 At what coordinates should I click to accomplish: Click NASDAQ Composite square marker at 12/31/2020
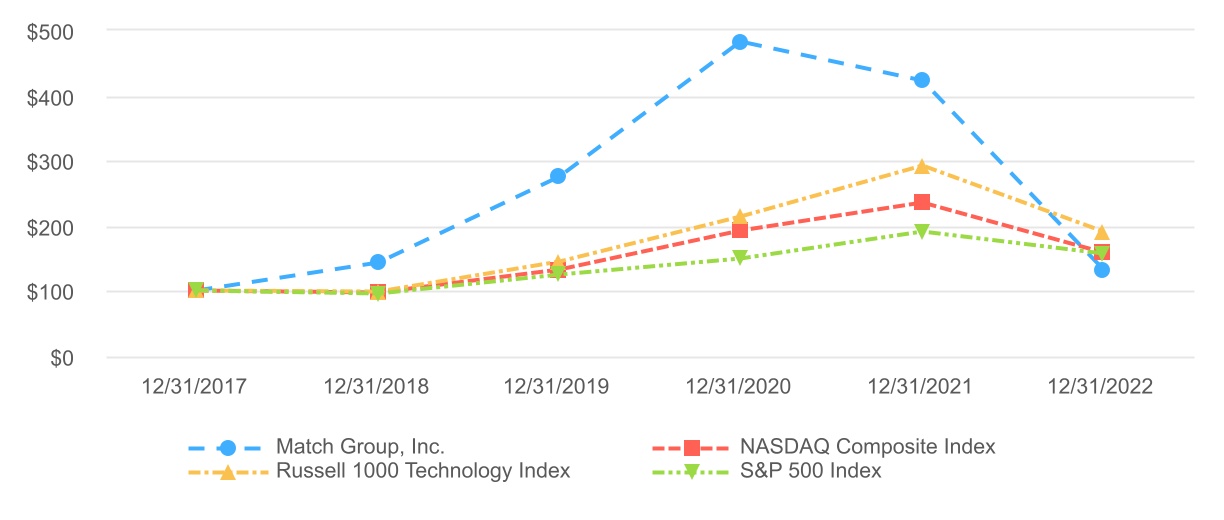click(740, 231)
